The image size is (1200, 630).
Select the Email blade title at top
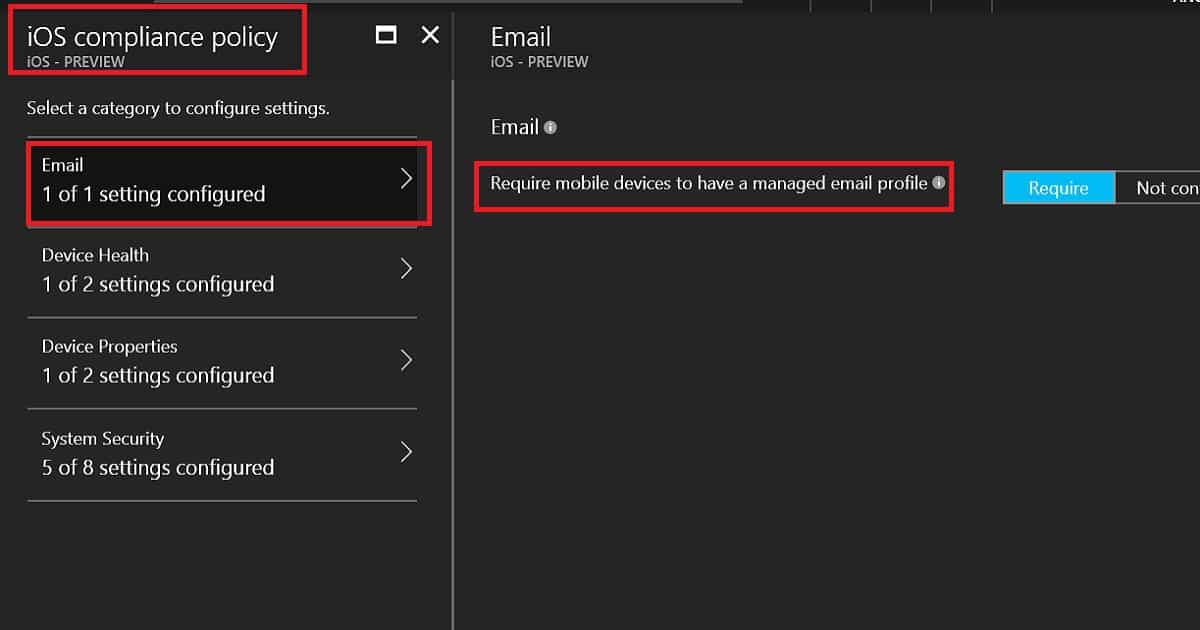pyautogui.click(x=521, y=37)
